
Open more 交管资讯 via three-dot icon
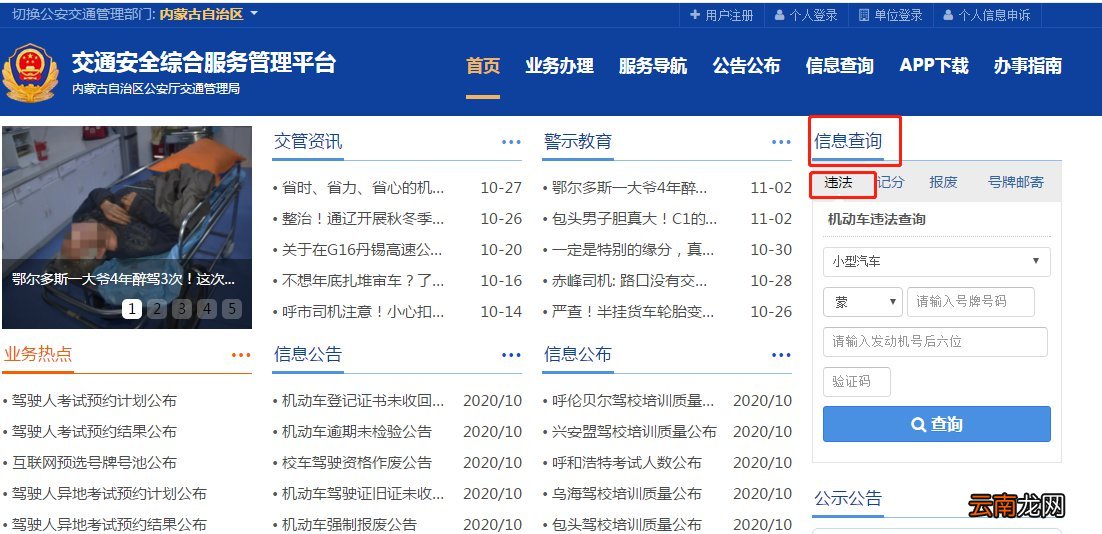(512, 142)
